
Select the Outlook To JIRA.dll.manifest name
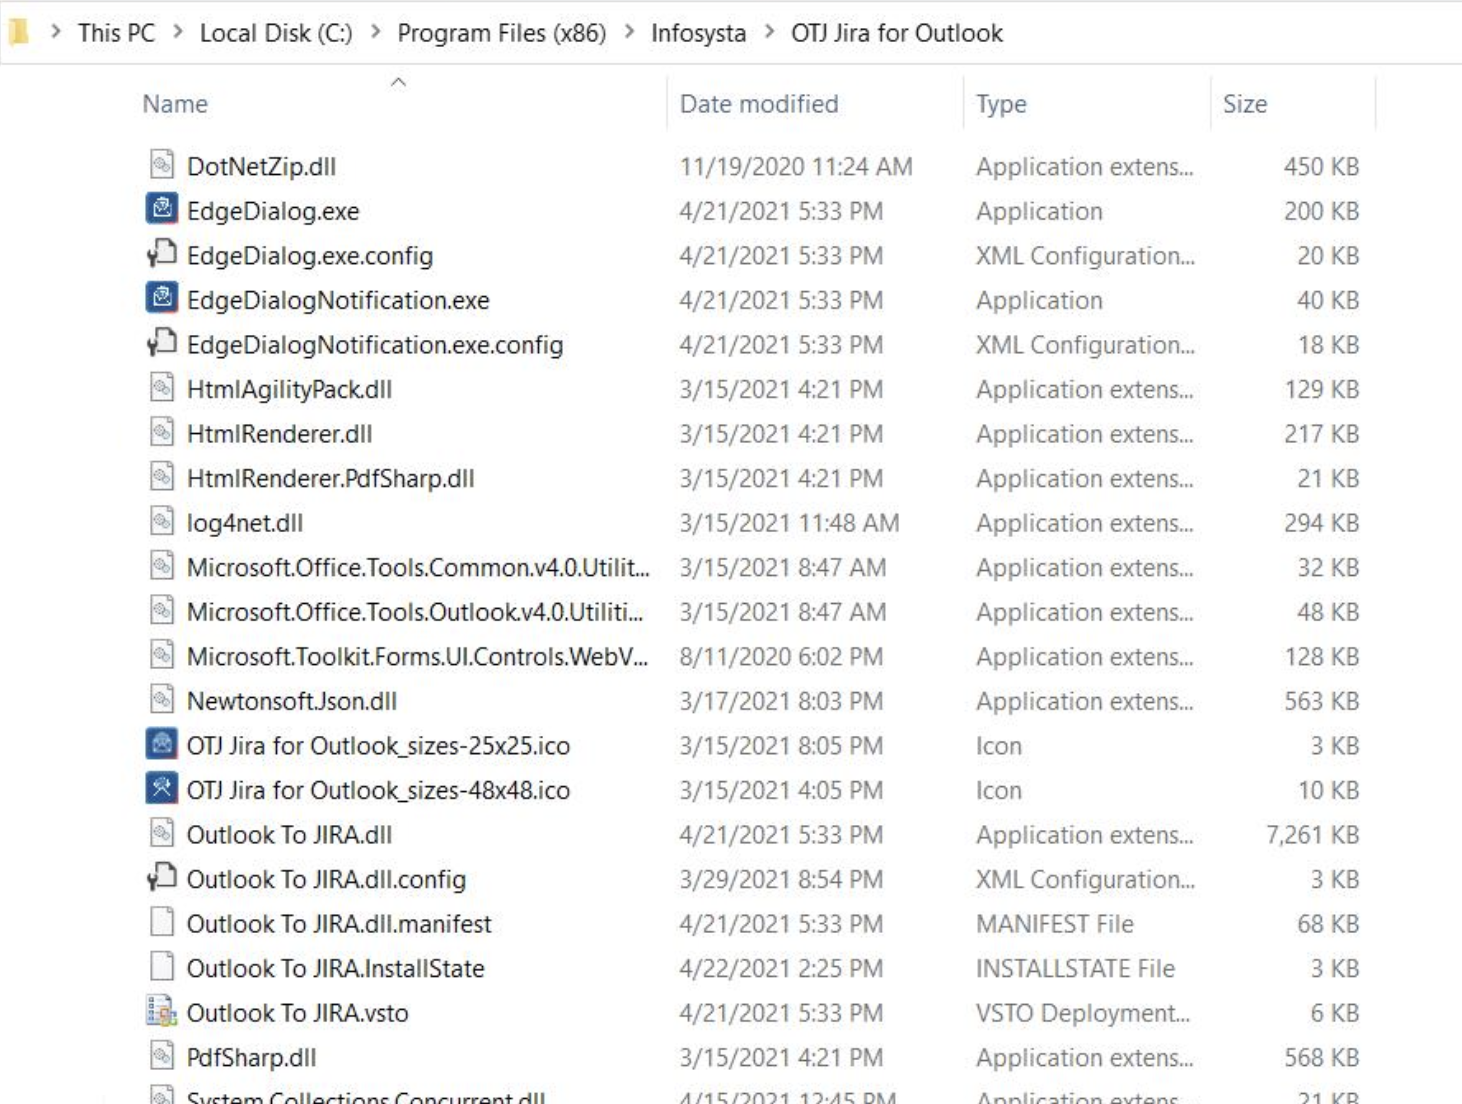[x=339, y=924]
